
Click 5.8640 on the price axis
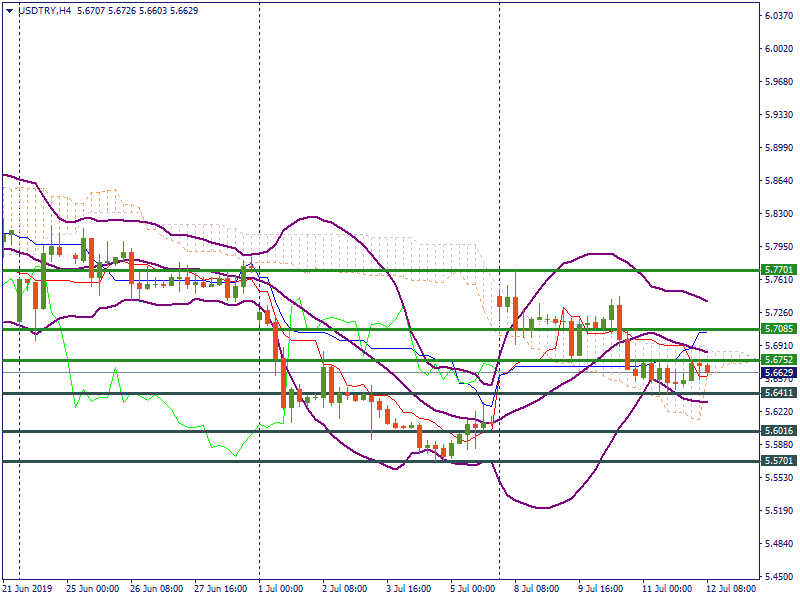point(778,181)
